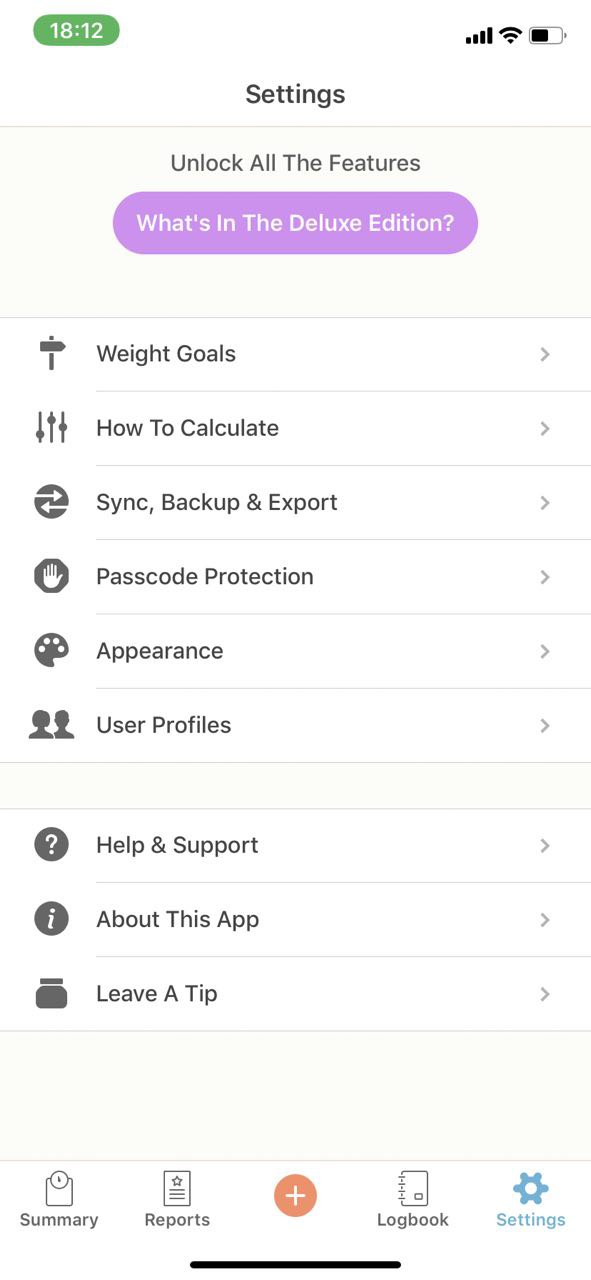Image resolution: width=591 pixels, height=1280 pixels.
Task: Expand Weight Goals using its chevron
Action: 545,354
